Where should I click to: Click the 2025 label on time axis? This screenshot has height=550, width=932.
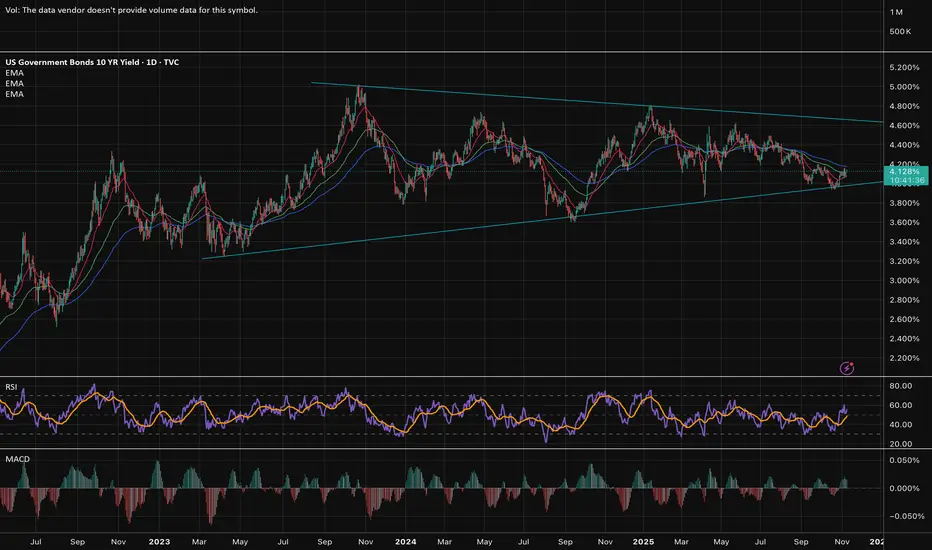click(x=643, y=541)
